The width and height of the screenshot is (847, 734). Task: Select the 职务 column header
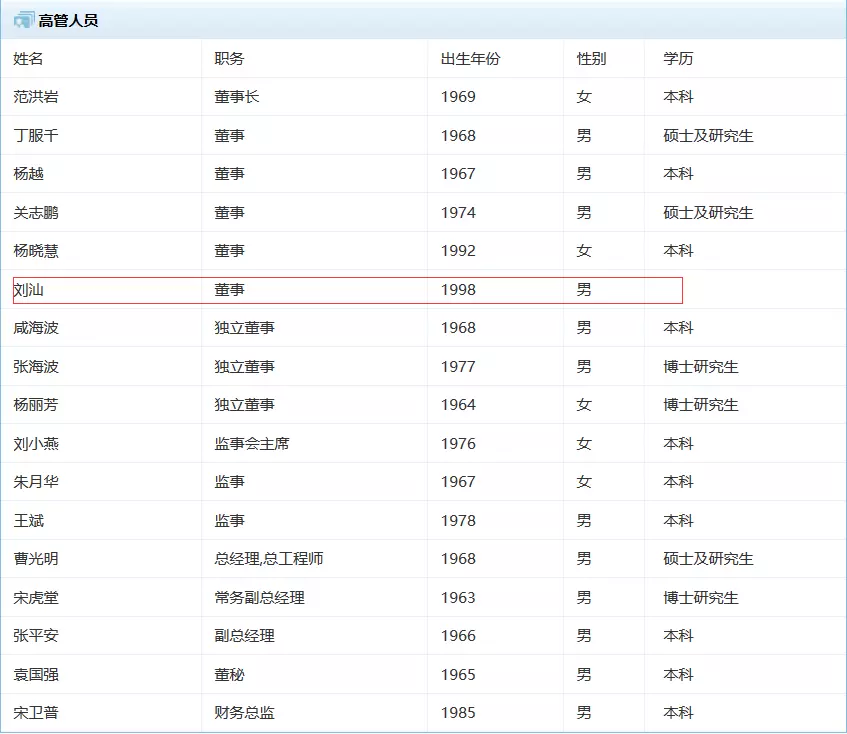point(229,59)
